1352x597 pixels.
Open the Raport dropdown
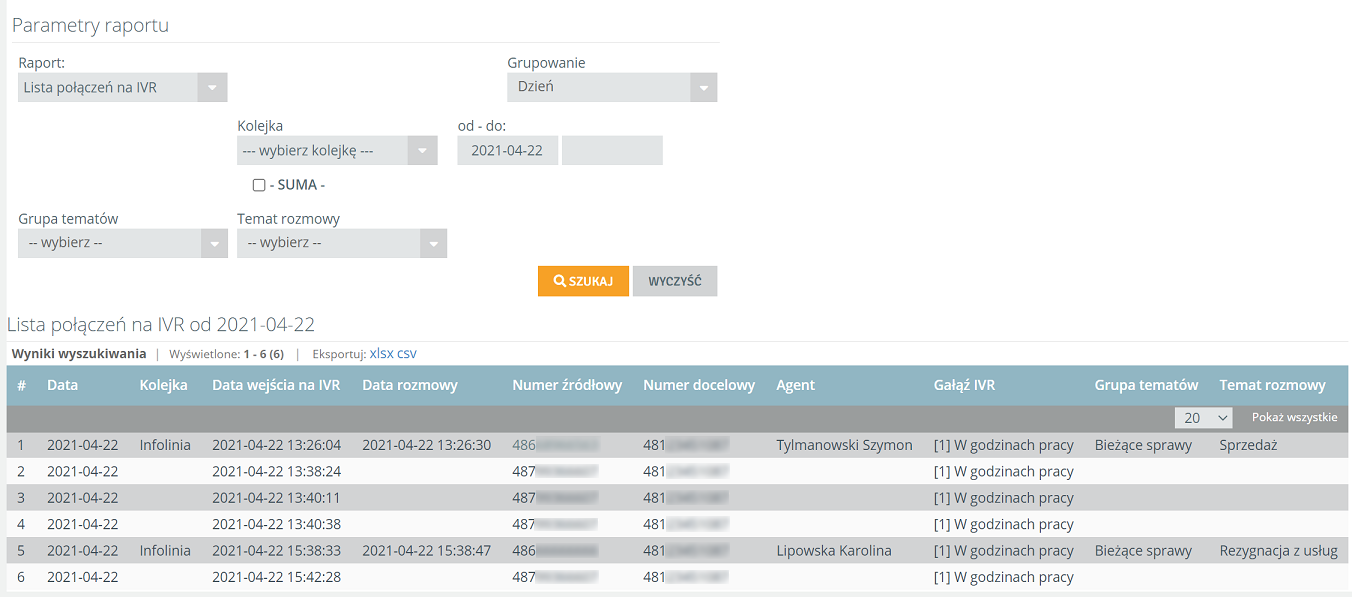pyautogui.click(x=123, y=87)
